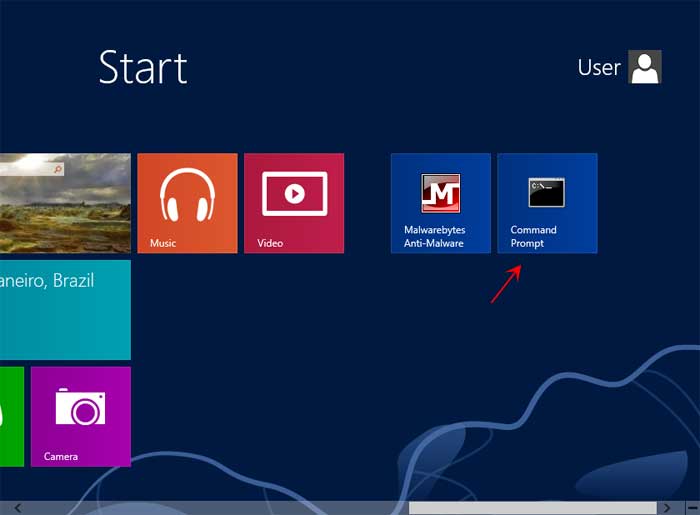Click the horizontal scrollbar thumb
700x515 pixels.
pos(533,508)
